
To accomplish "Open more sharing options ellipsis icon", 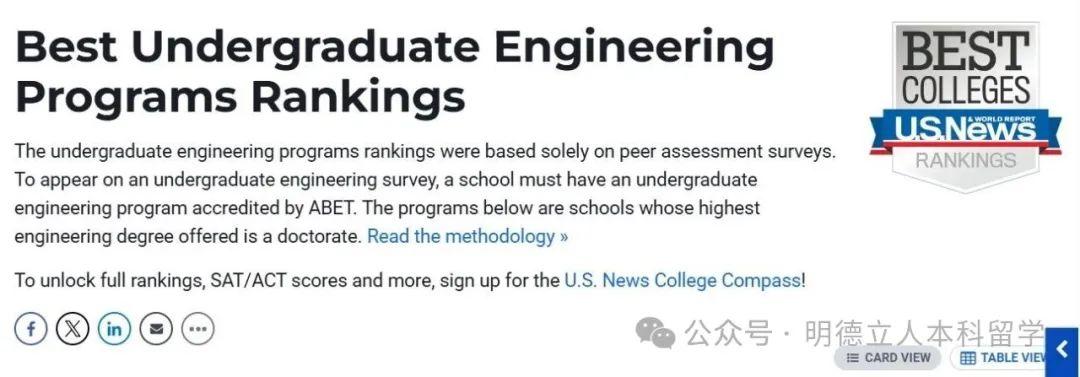I will coord(198,329).
